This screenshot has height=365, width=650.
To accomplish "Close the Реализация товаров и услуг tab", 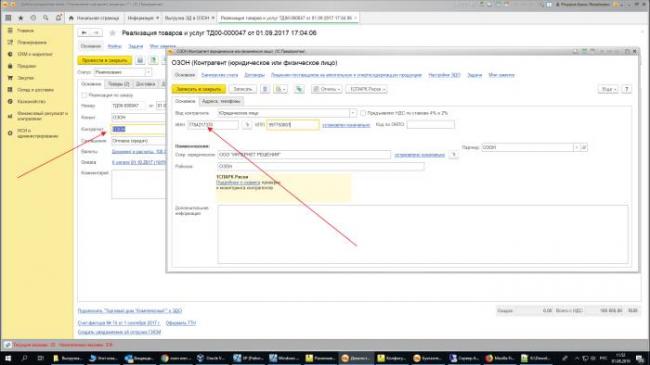I will pos(355,18).
